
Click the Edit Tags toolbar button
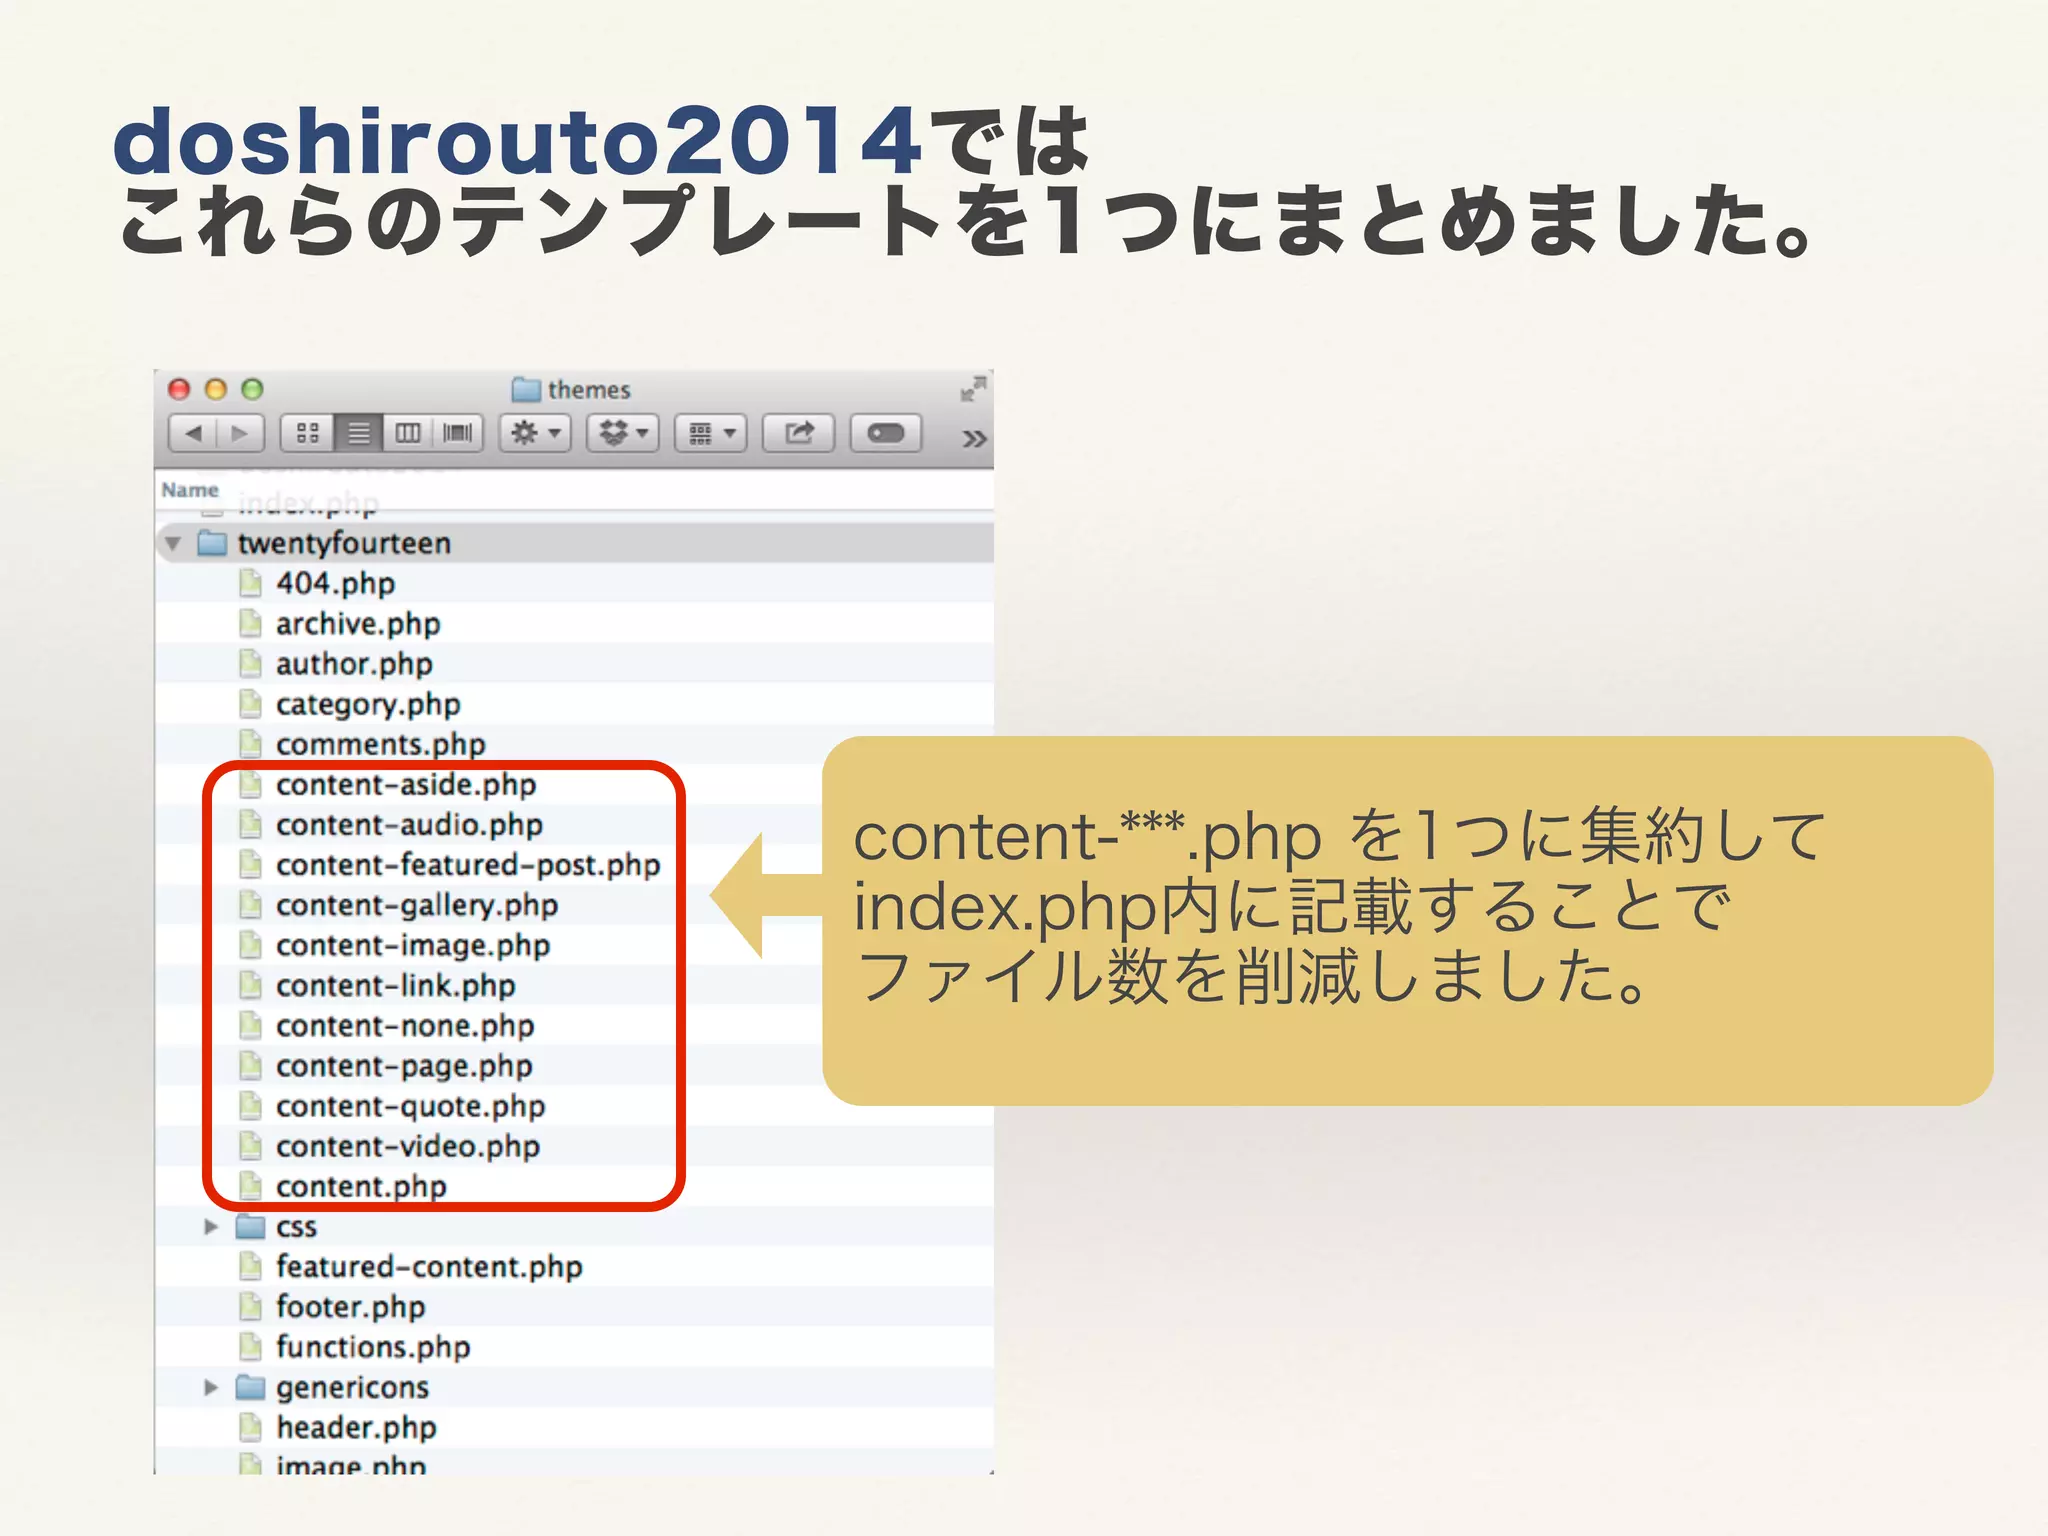pyautogui.click(x=886, y=433)
